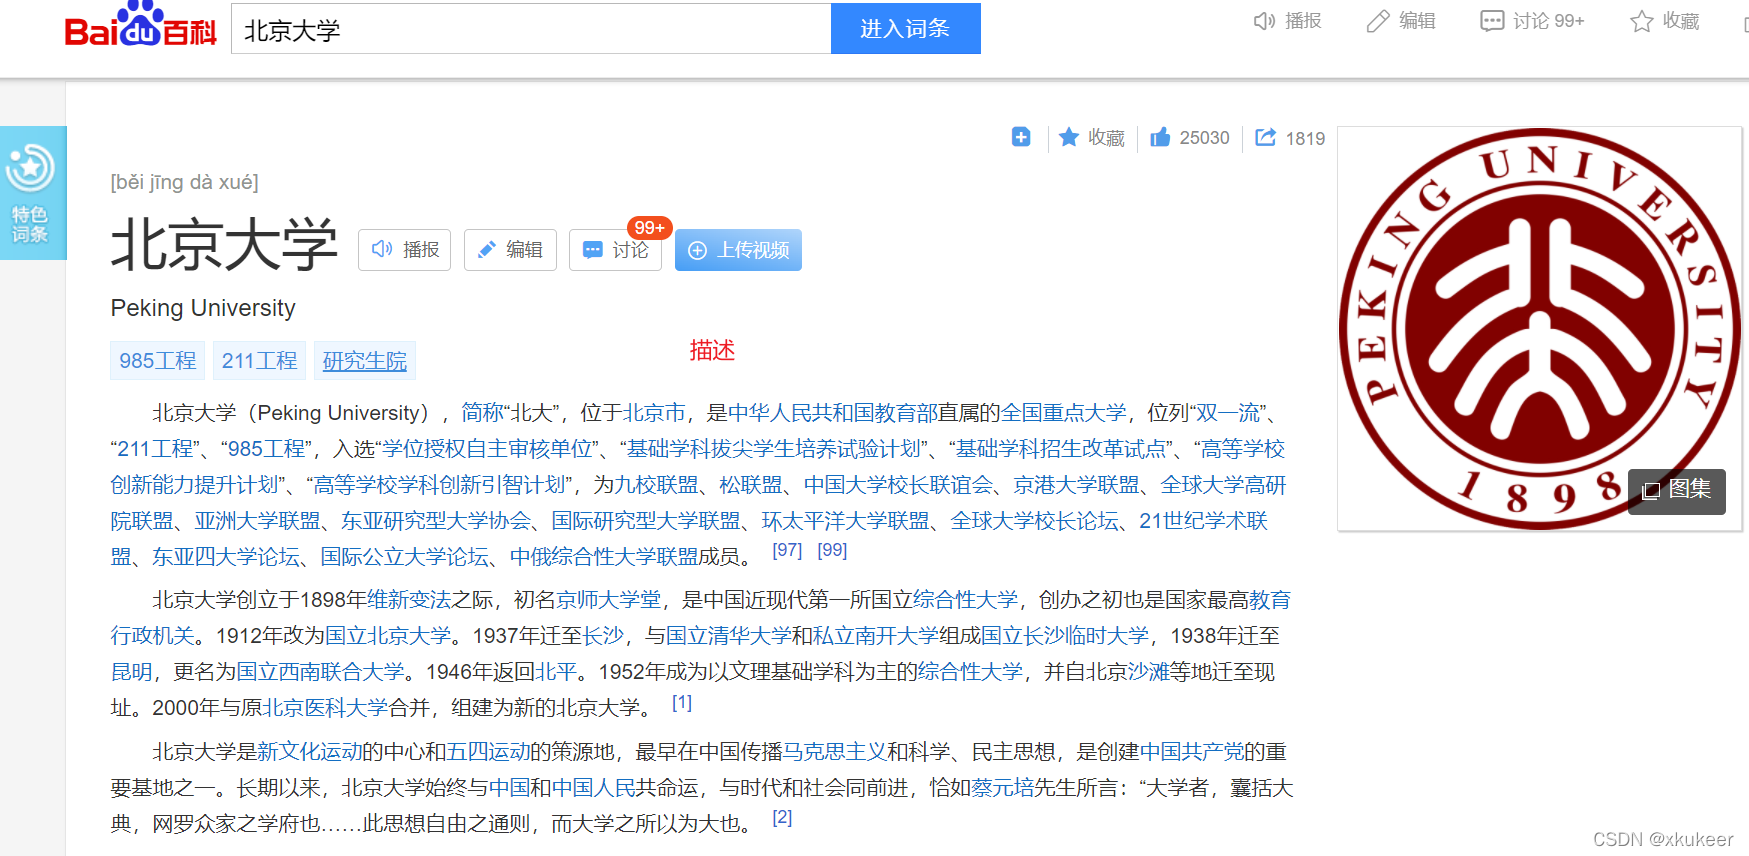Open the 亚洲大学联盟 link
Screen dimensions: 1749x856
click(257, 521)
